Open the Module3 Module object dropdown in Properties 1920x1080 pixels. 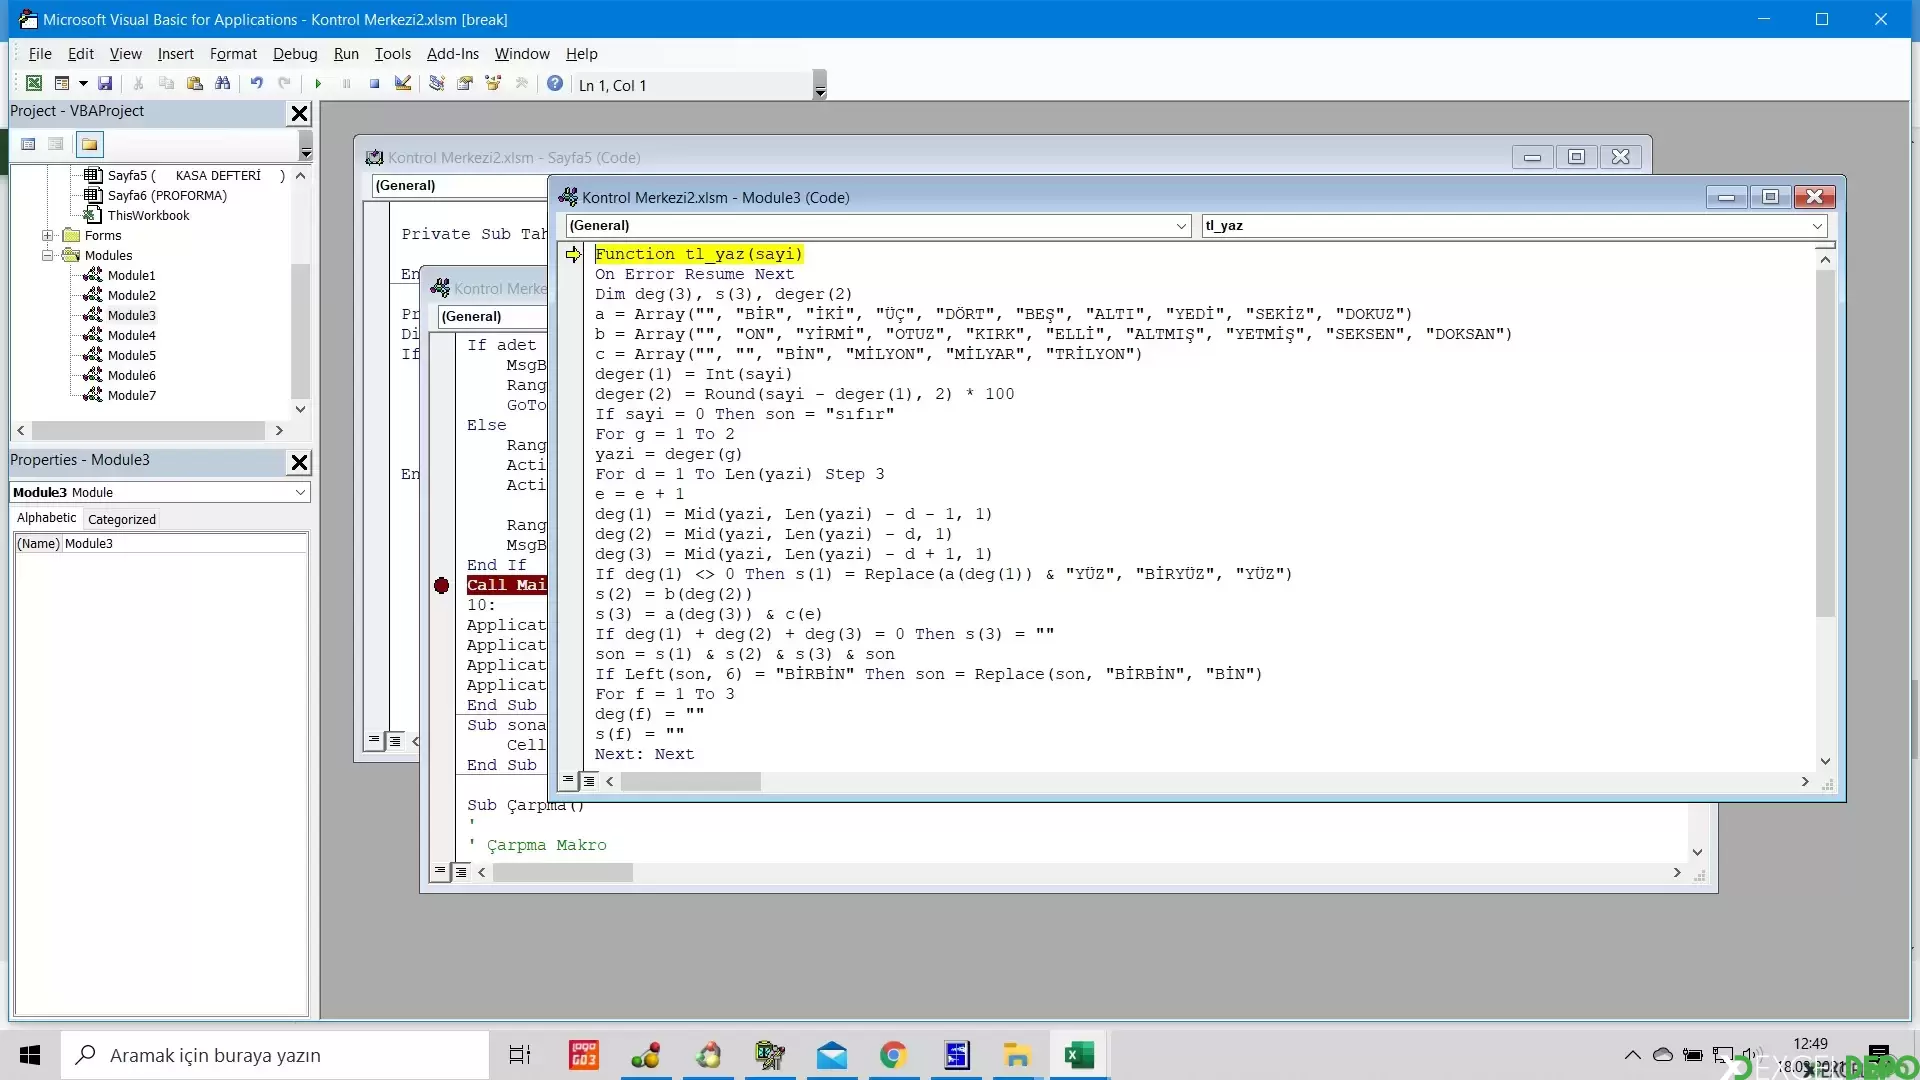coord(300,493)
